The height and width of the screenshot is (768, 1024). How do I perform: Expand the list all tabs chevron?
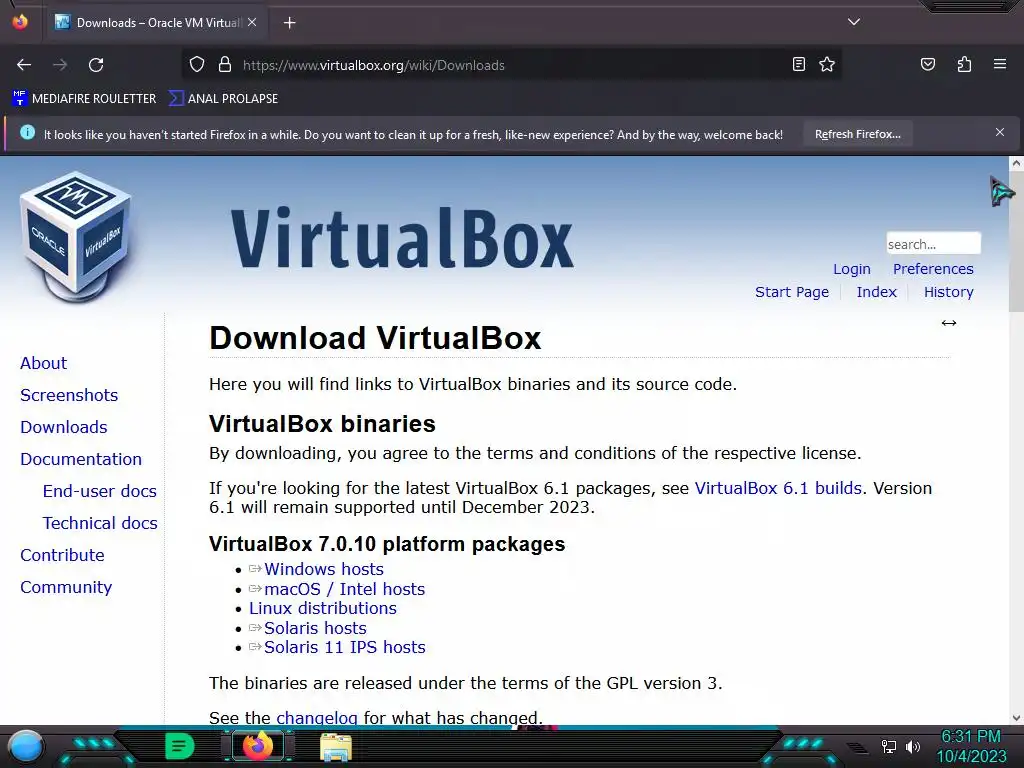pyautogui.click(x=854, y=22)
